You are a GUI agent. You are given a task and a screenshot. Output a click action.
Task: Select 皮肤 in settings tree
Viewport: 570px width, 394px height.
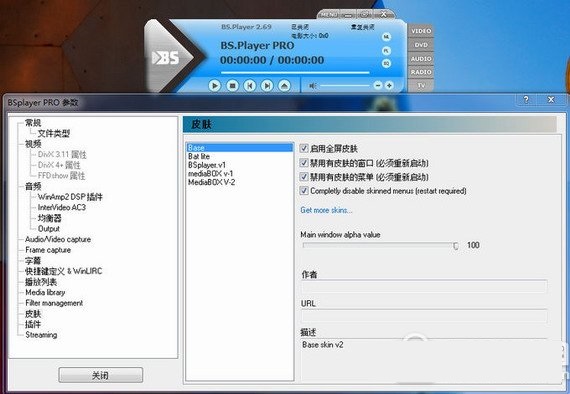click(33, 314)
